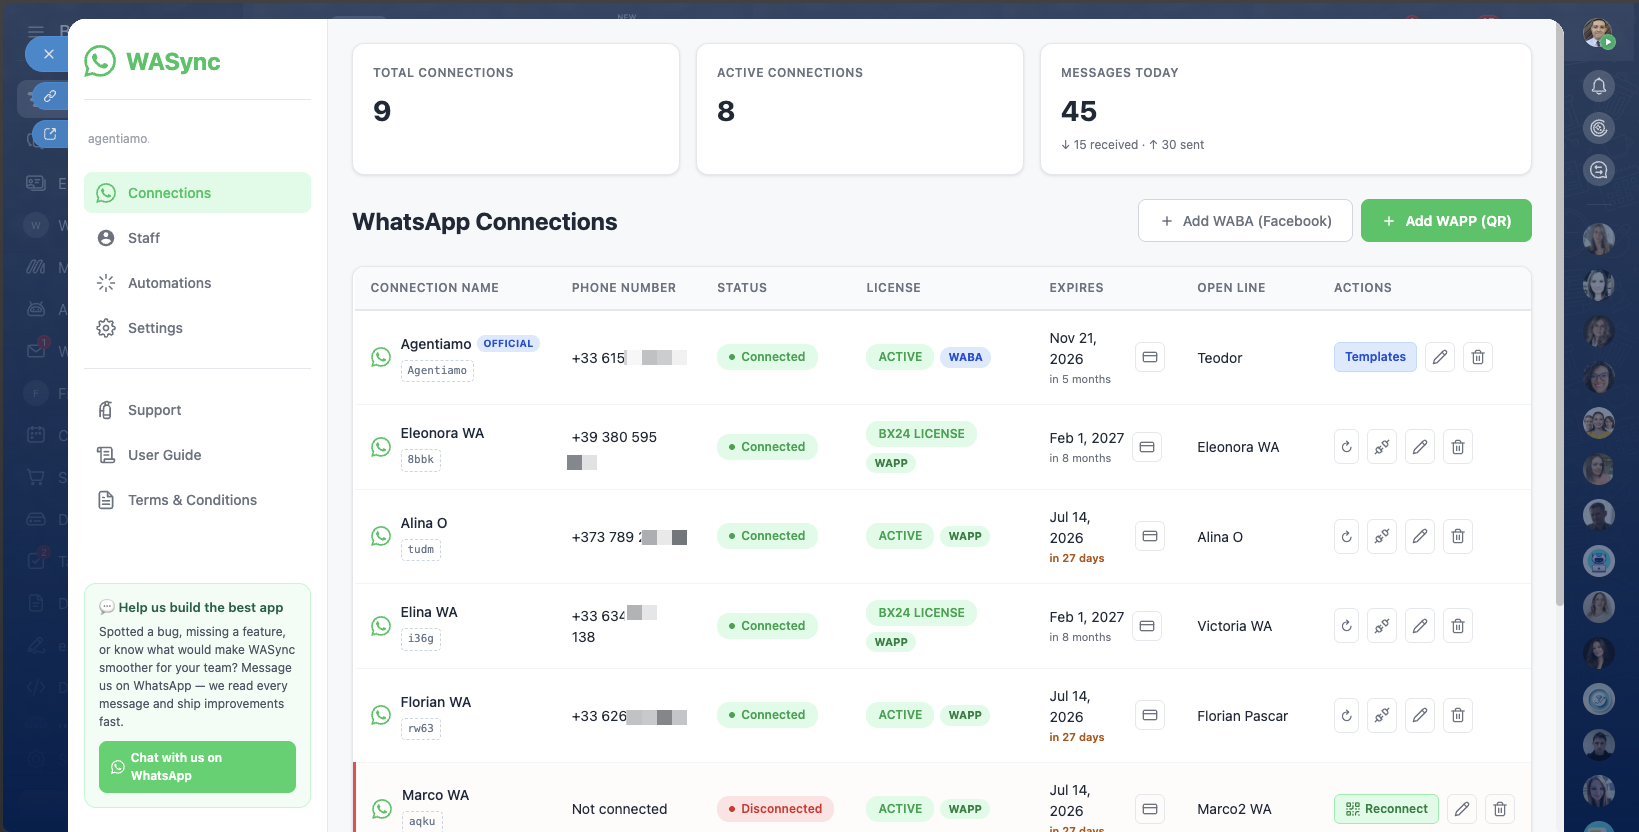Delete the Agentiamo connection with trash icon

1478,357
